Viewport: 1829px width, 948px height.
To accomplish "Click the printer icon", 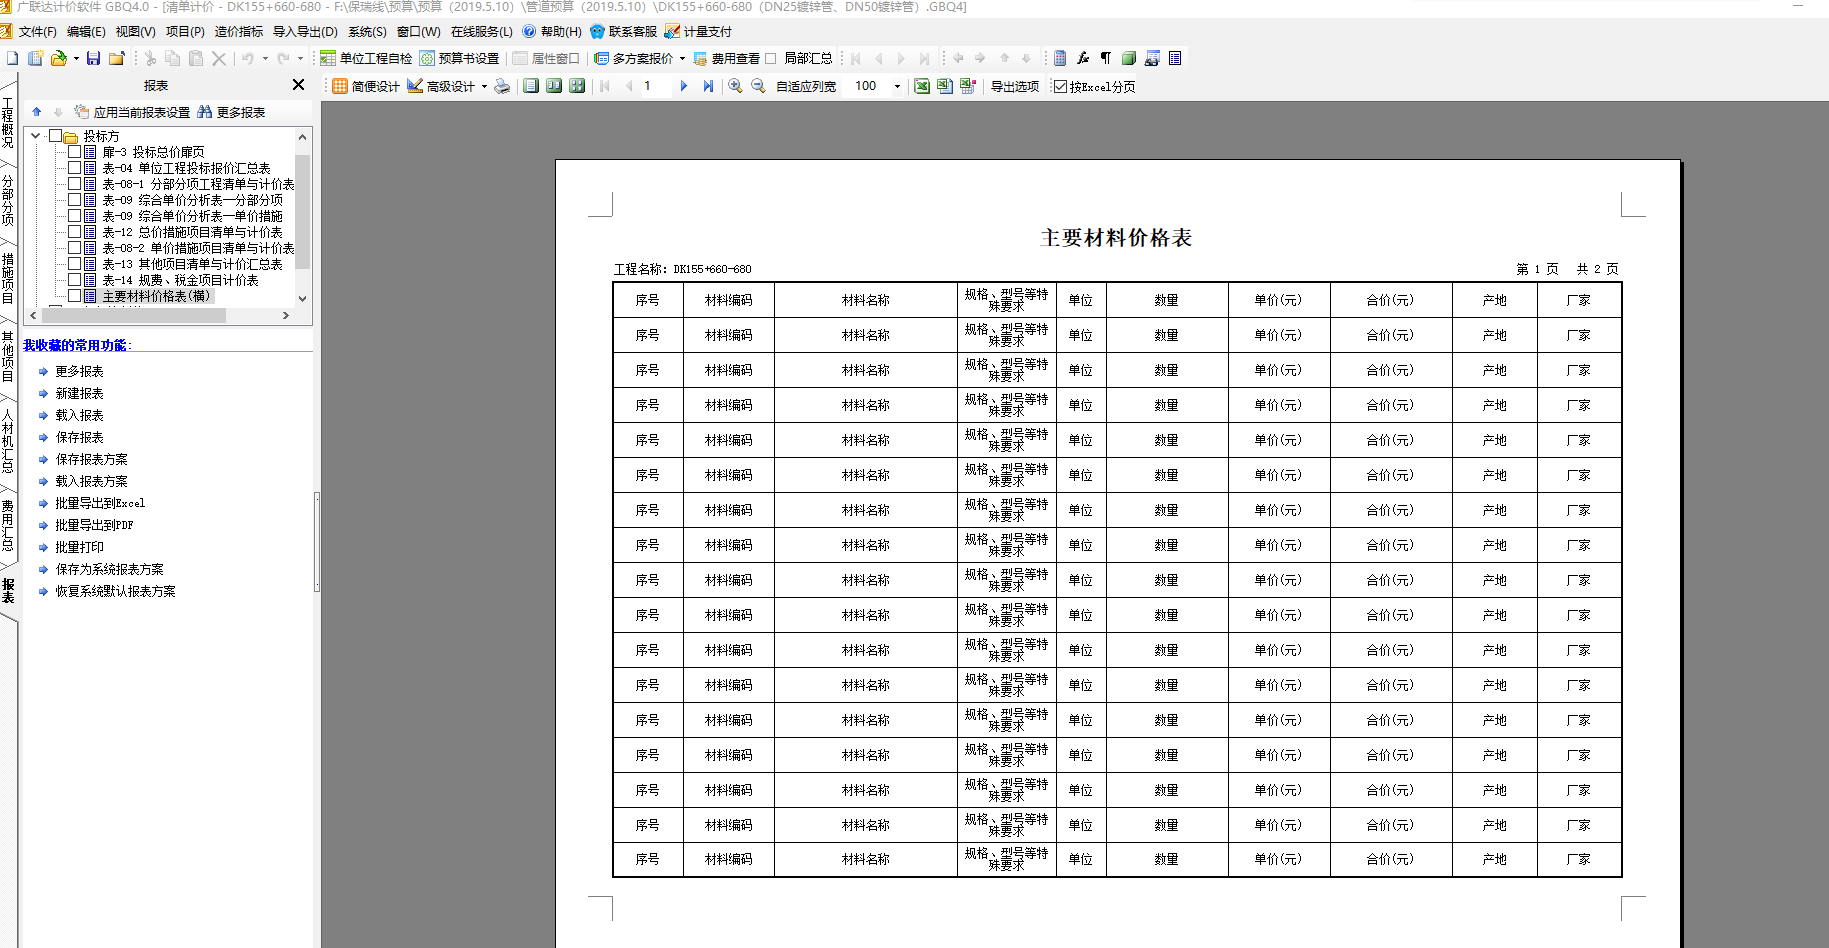I will (x=502, y=86).
